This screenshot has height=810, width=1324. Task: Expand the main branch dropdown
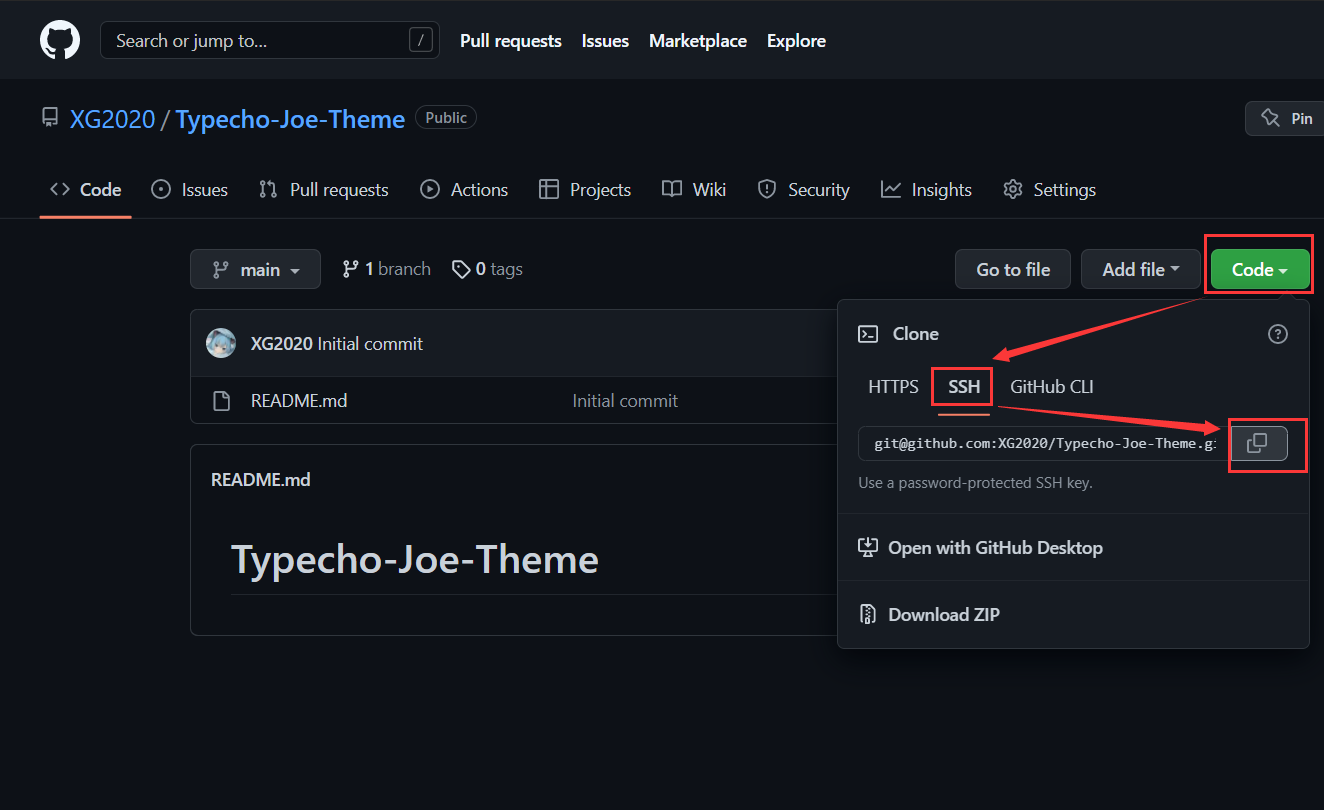(x=255, y=269)
